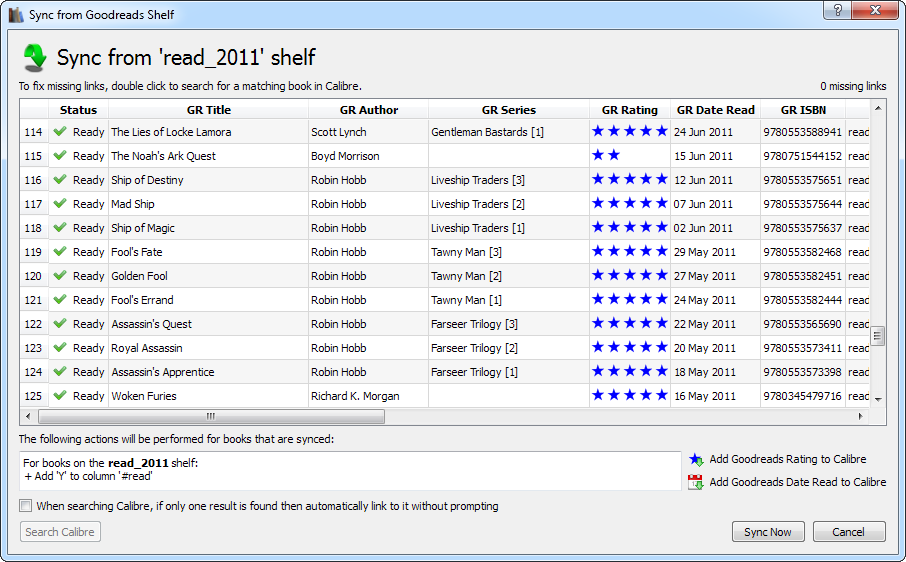Click the two-star rating for The Noah's Ark Quest
Screen dimensions: 906x562
pos(606,155)
